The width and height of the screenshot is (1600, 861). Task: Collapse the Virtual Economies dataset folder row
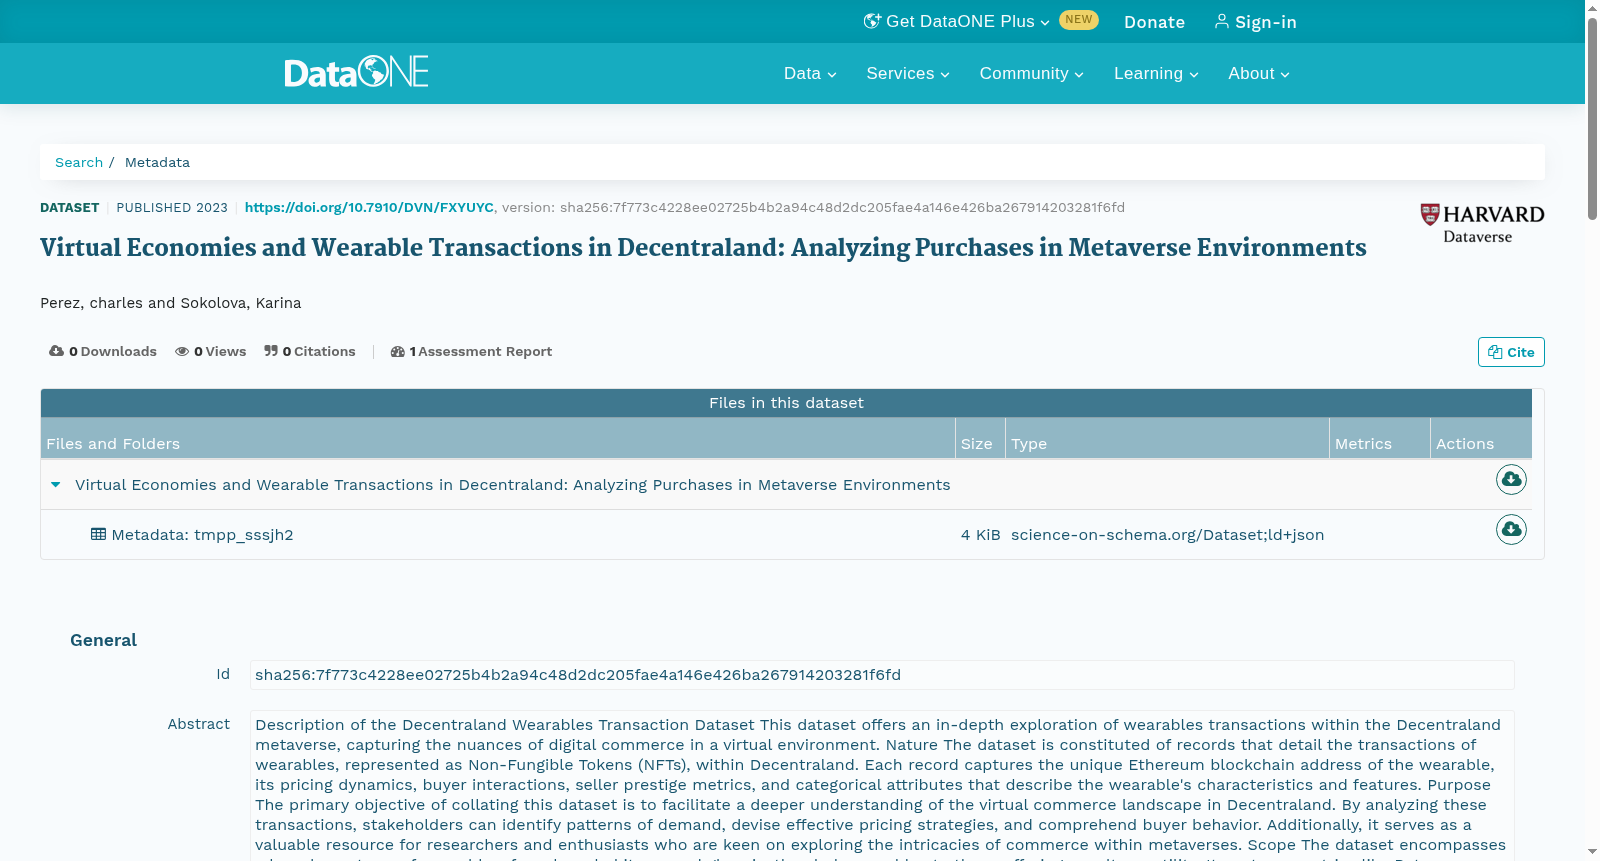point(56,485)
